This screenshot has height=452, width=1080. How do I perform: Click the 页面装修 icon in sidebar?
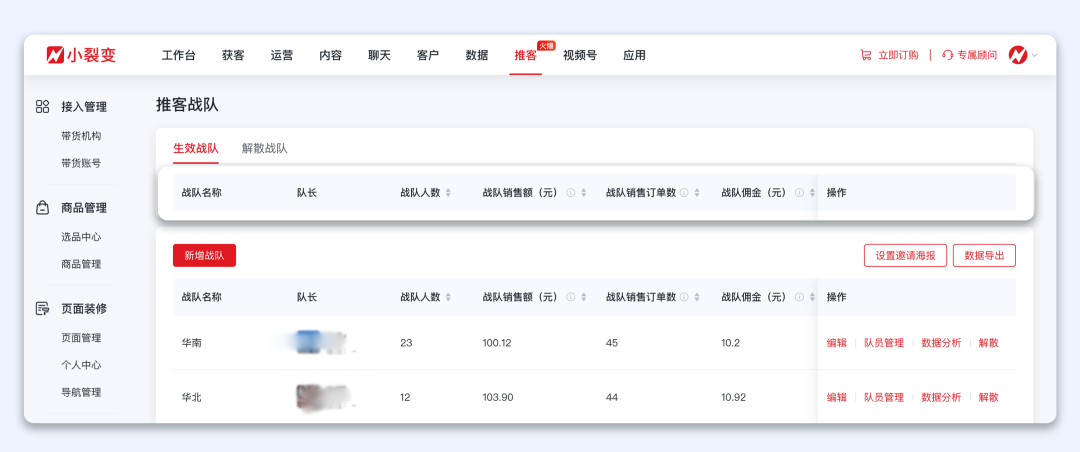pos(43,309)
